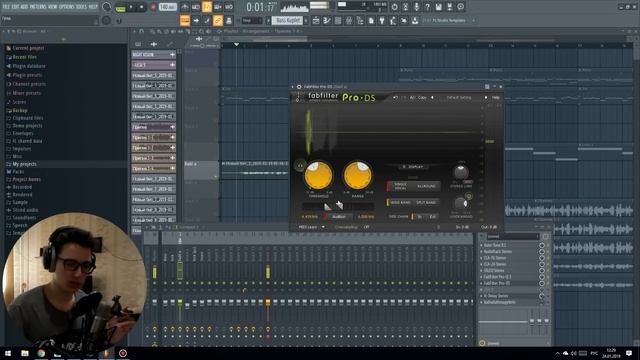The image size is (640, 360).
Task: Select Allround mode in Pro-DS
Action: click(426, 186)
